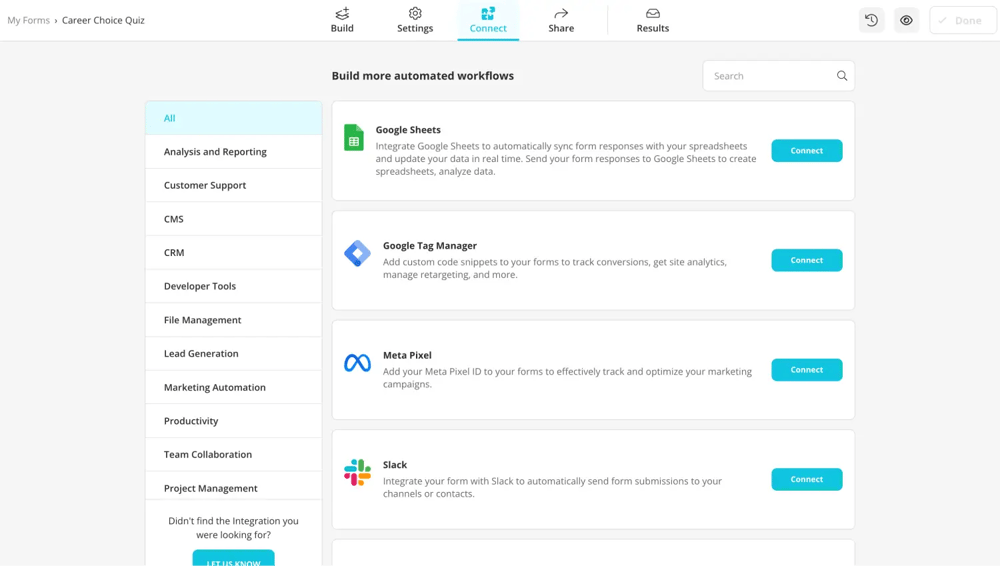The image size is (1000, 566).
Task: Click the Google Sheets logo icon
Action: pyautogui.click(x=354, y=138)
